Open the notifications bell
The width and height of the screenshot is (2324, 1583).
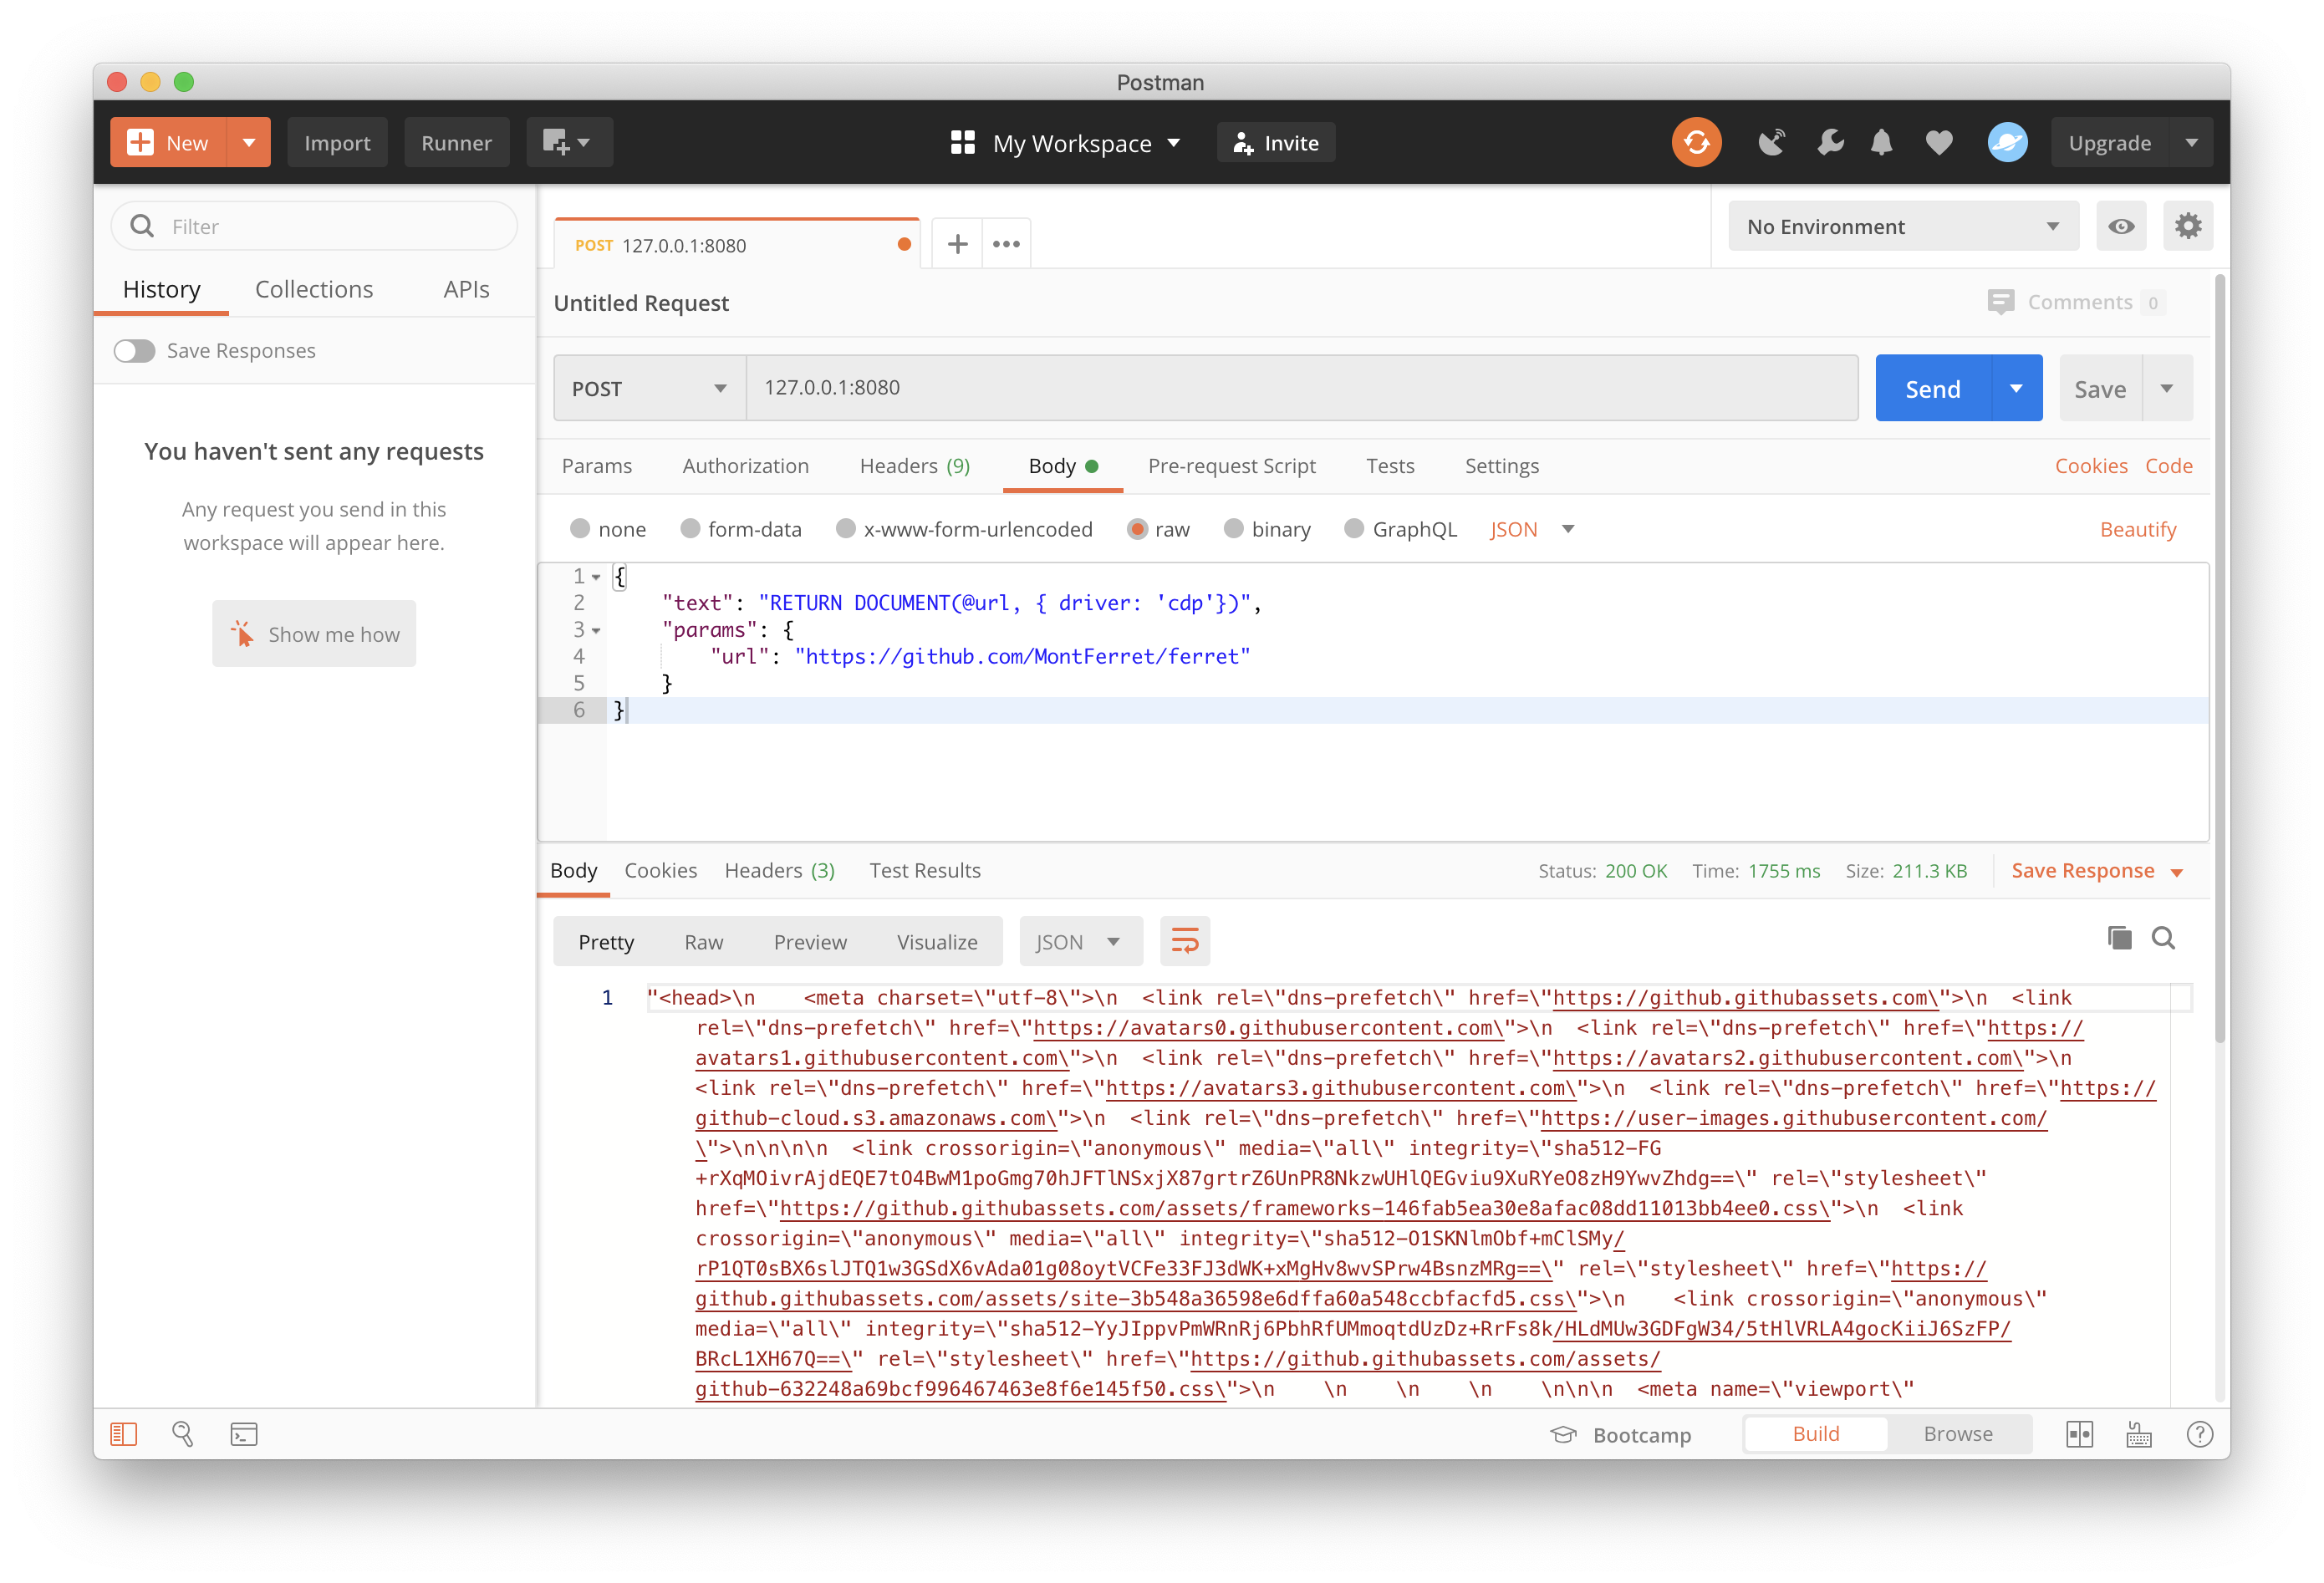pos(1881,143)
